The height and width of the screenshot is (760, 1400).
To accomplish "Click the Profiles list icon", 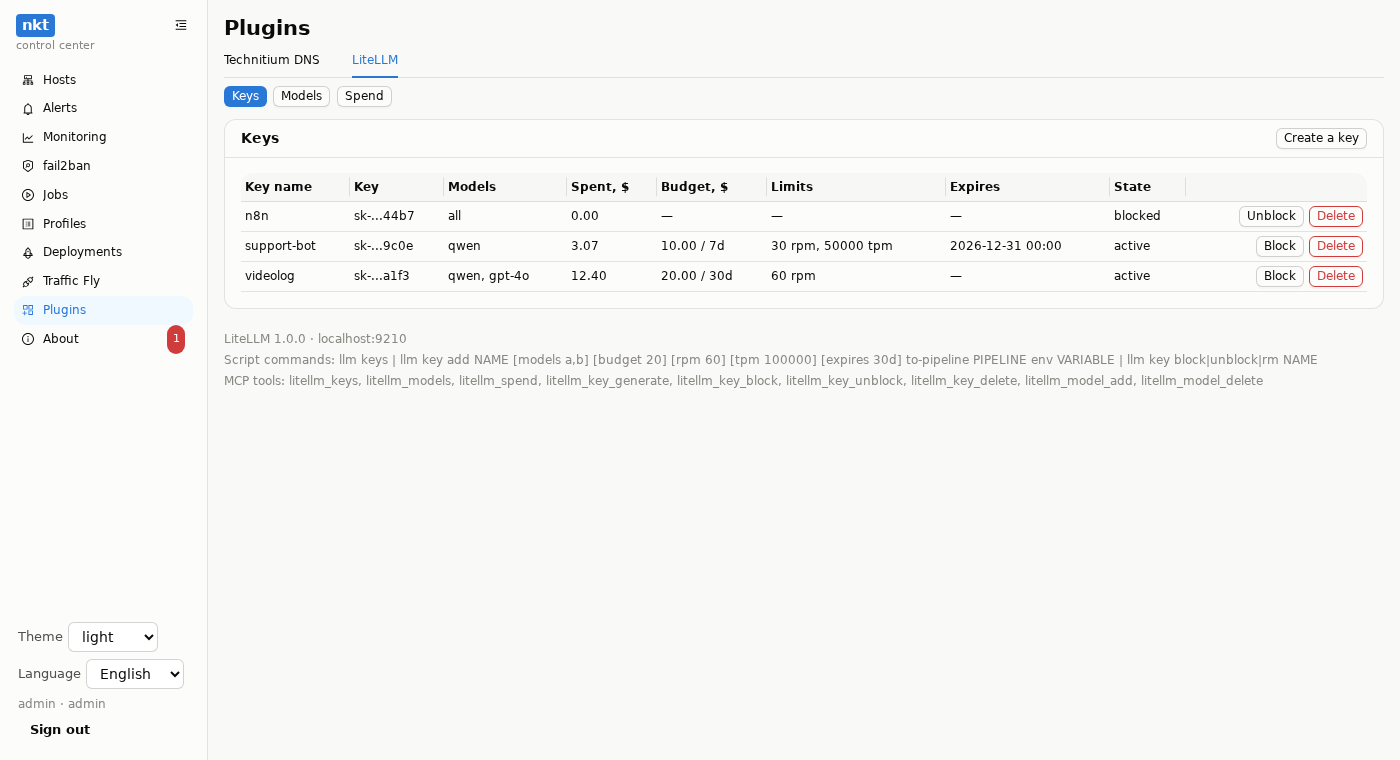I will click(28, 224).
